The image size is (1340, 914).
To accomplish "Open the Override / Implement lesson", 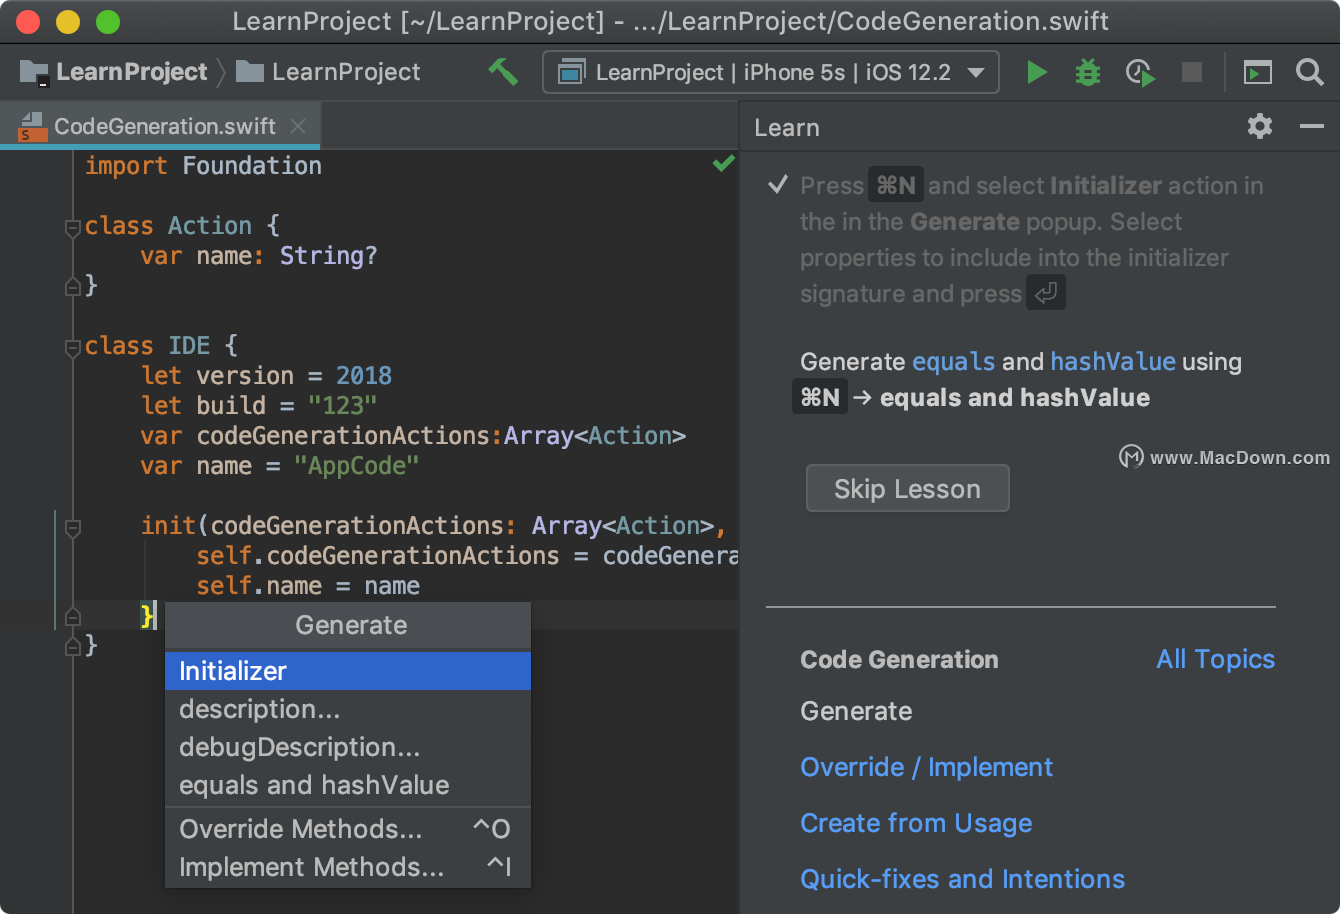I will coord(927,767).
